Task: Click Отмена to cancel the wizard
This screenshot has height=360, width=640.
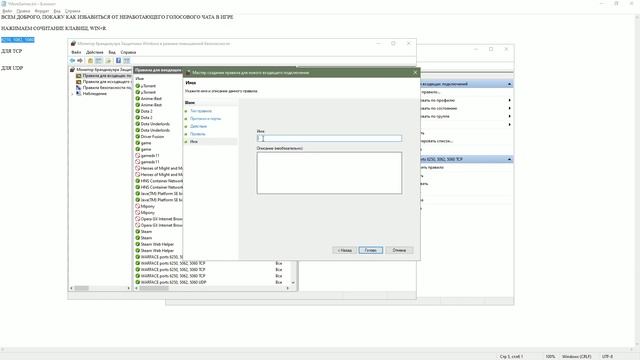Action: [399, 250]
